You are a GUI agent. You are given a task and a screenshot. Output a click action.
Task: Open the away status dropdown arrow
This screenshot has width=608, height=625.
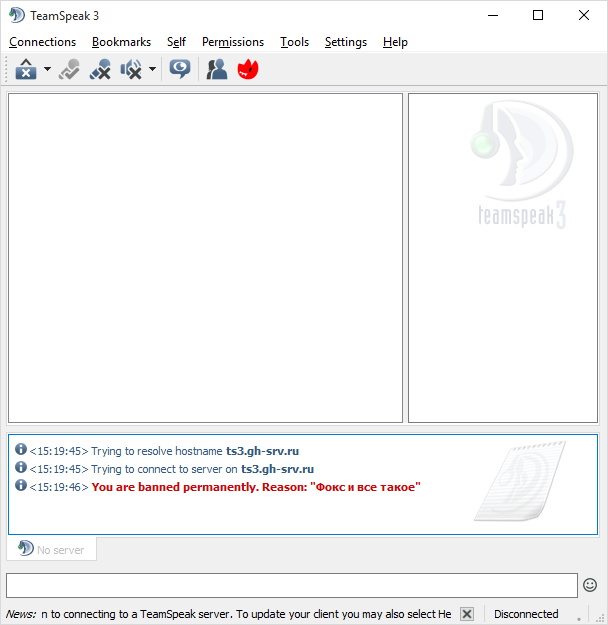(47, 69)
